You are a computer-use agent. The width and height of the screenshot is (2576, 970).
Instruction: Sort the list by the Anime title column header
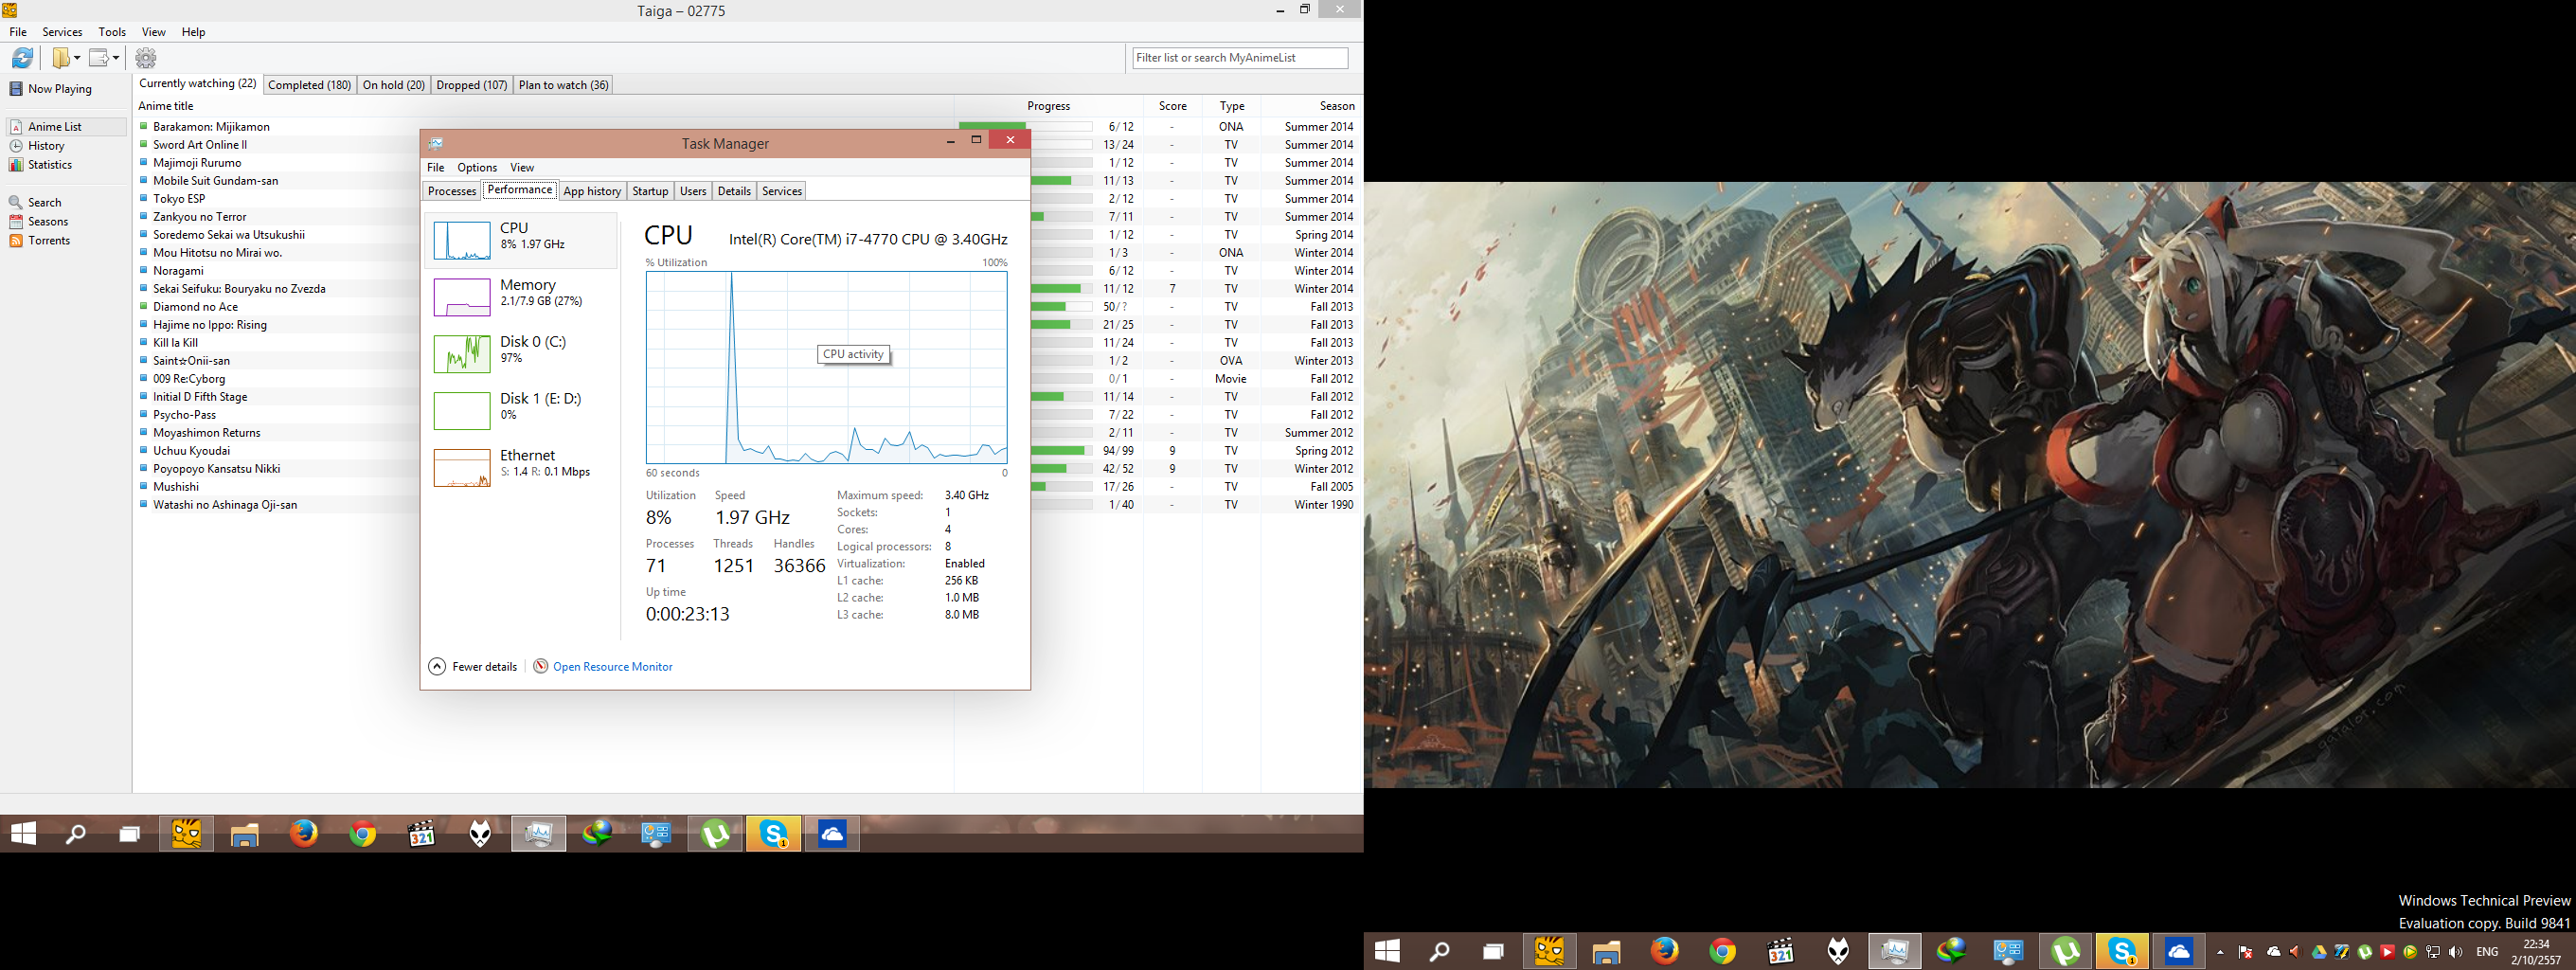(x=544, y=106)
